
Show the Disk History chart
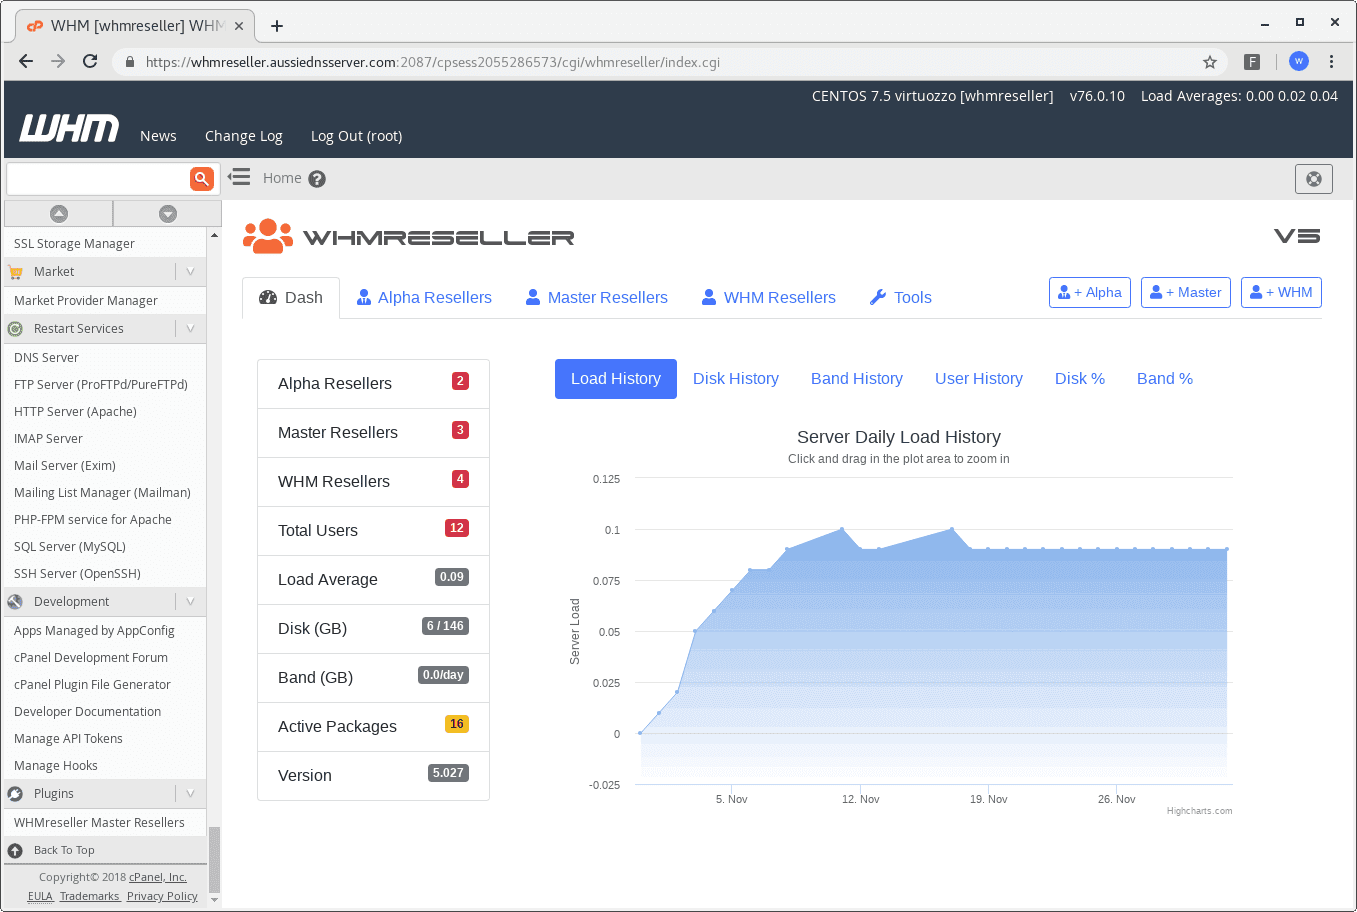(x=736, y=379)
